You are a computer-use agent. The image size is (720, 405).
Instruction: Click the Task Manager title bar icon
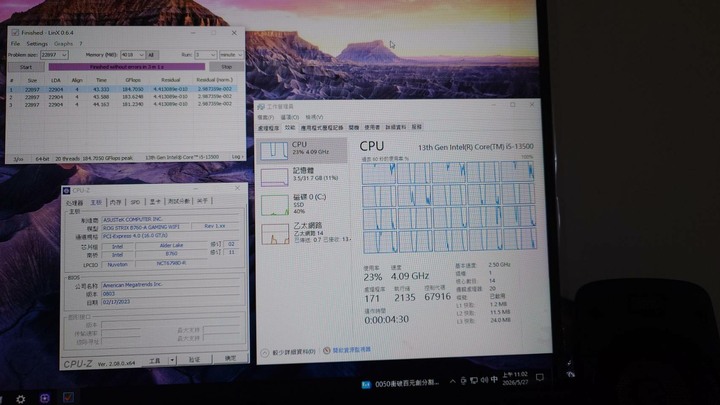tap(261, 107)
